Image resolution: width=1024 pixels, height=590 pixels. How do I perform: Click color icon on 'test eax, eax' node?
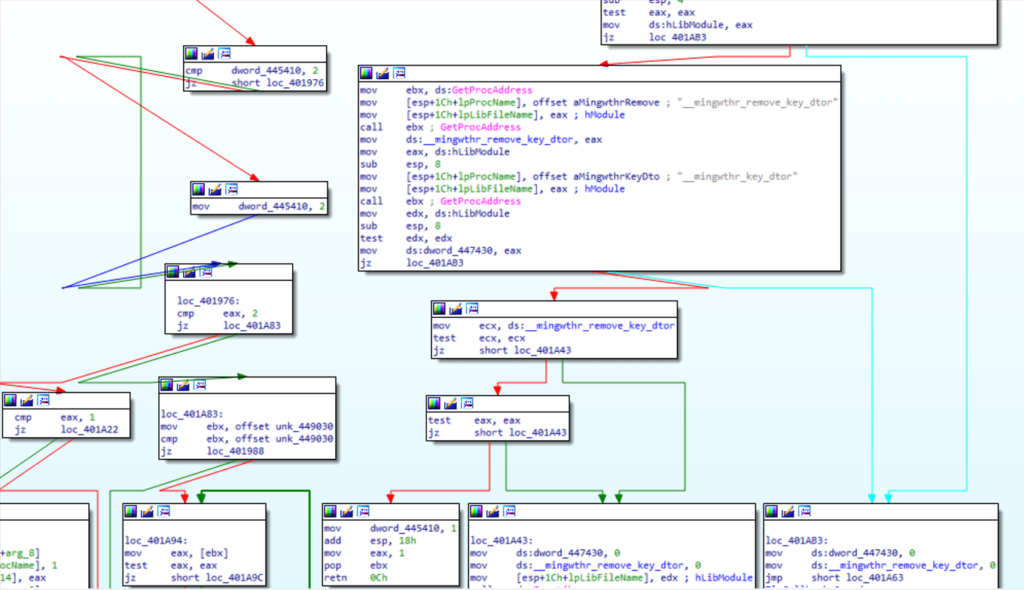[x=434, y=403]
